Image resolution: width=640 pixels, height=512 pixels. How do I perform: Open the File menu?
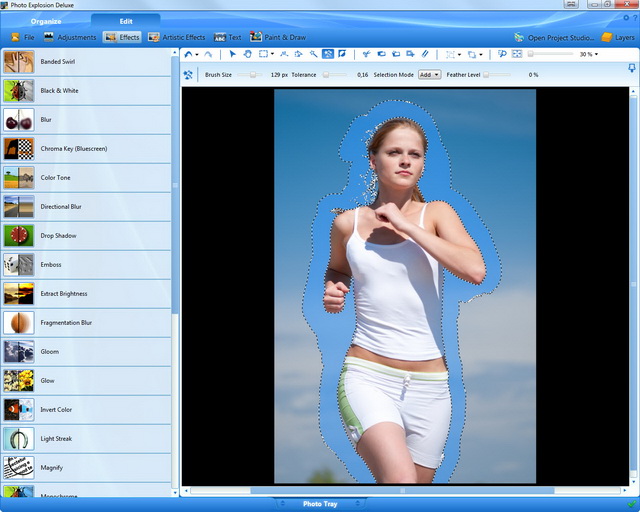(x=23, y=37)
